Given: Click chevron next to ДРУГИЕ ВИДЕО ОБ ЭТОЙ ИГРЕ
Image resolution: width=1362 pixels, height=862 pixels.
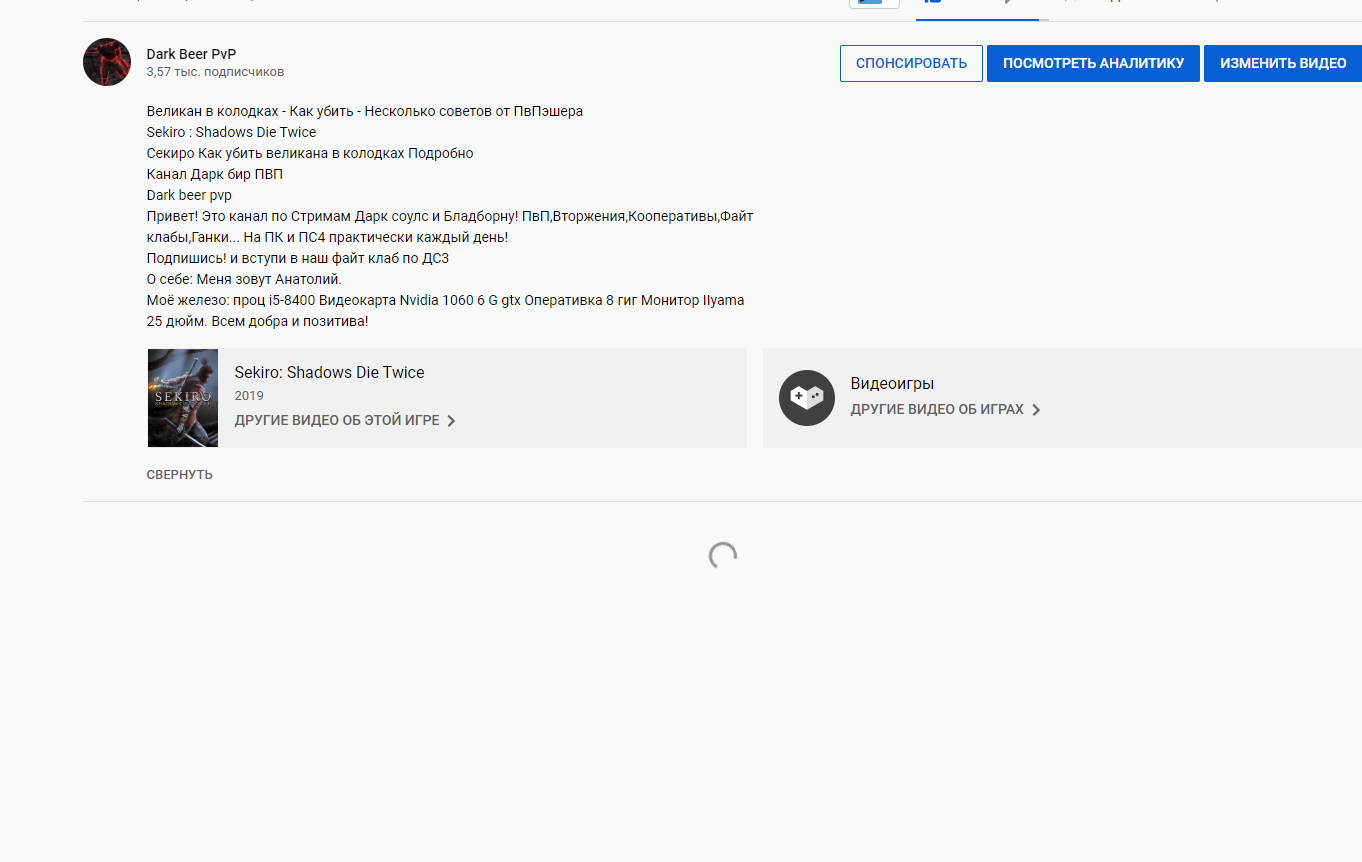Looking at the screenshot, I should tap(451, 421).
